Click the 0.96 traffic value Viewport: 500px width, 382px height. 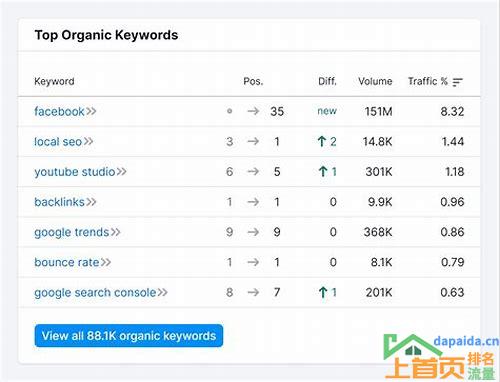452,202
